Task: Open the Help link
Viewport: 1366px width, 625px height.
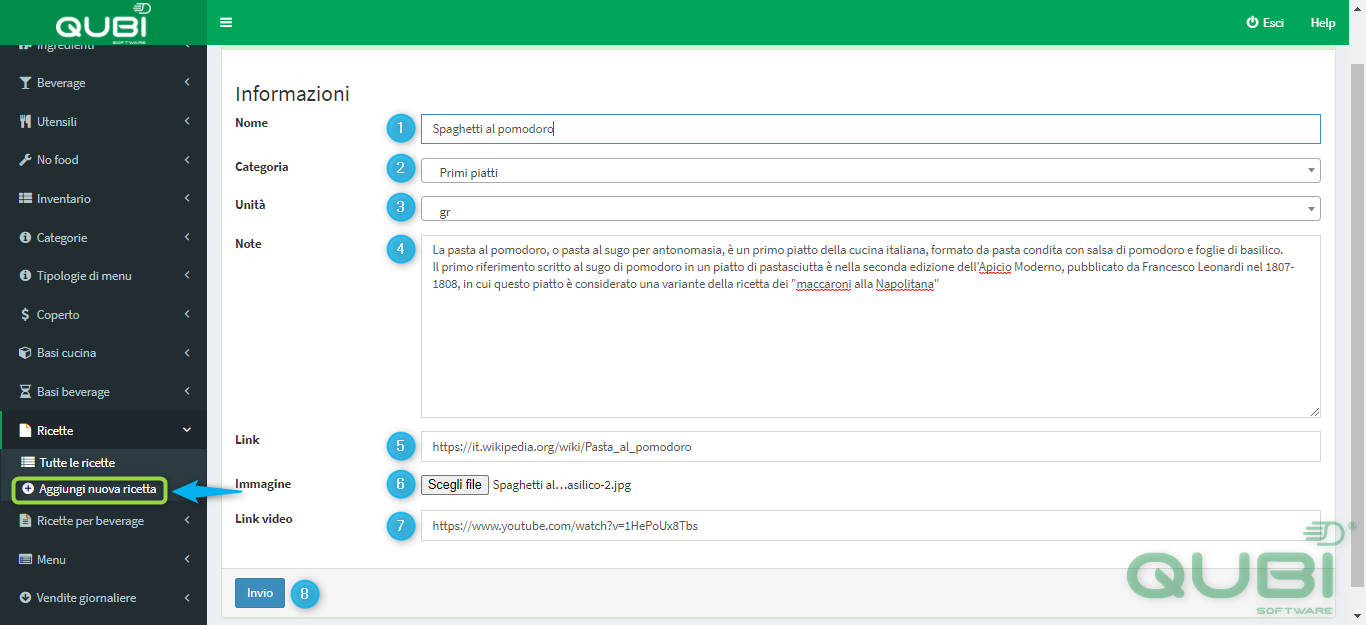Action: click(1323, 22)
